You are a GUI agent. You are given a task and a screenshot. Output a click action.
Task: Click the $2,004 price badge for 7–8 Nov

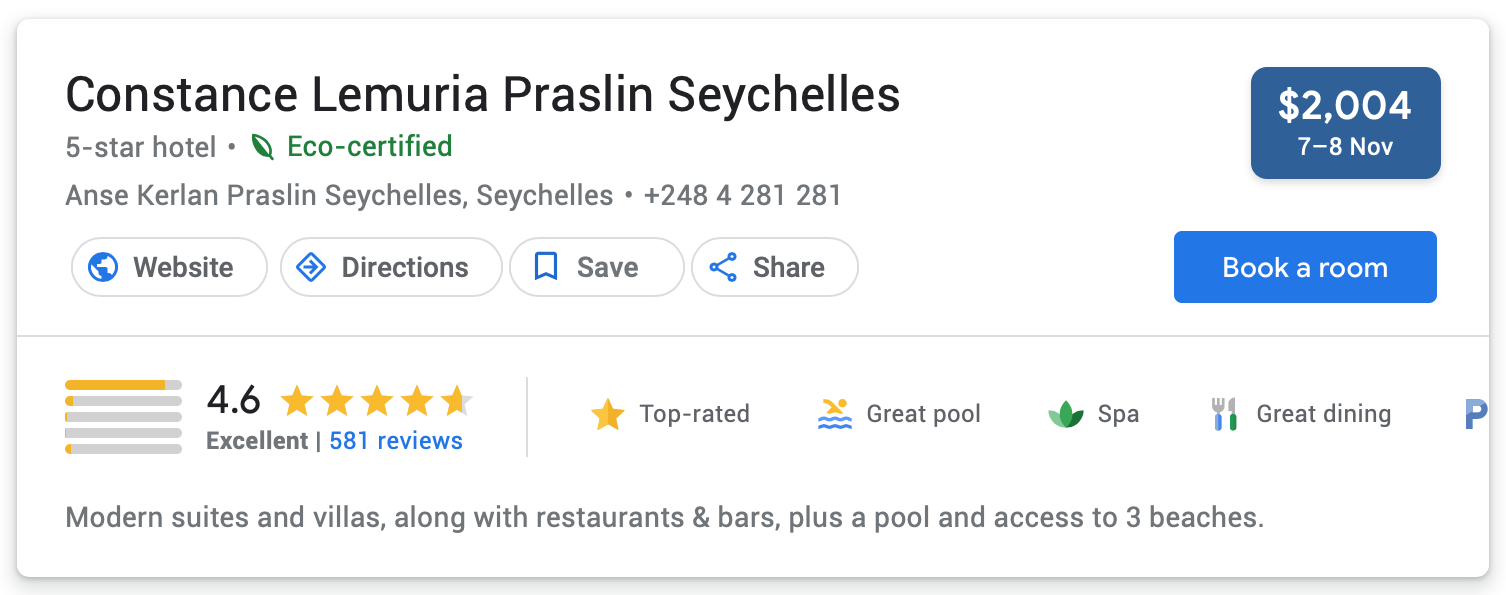point(1345,123)
